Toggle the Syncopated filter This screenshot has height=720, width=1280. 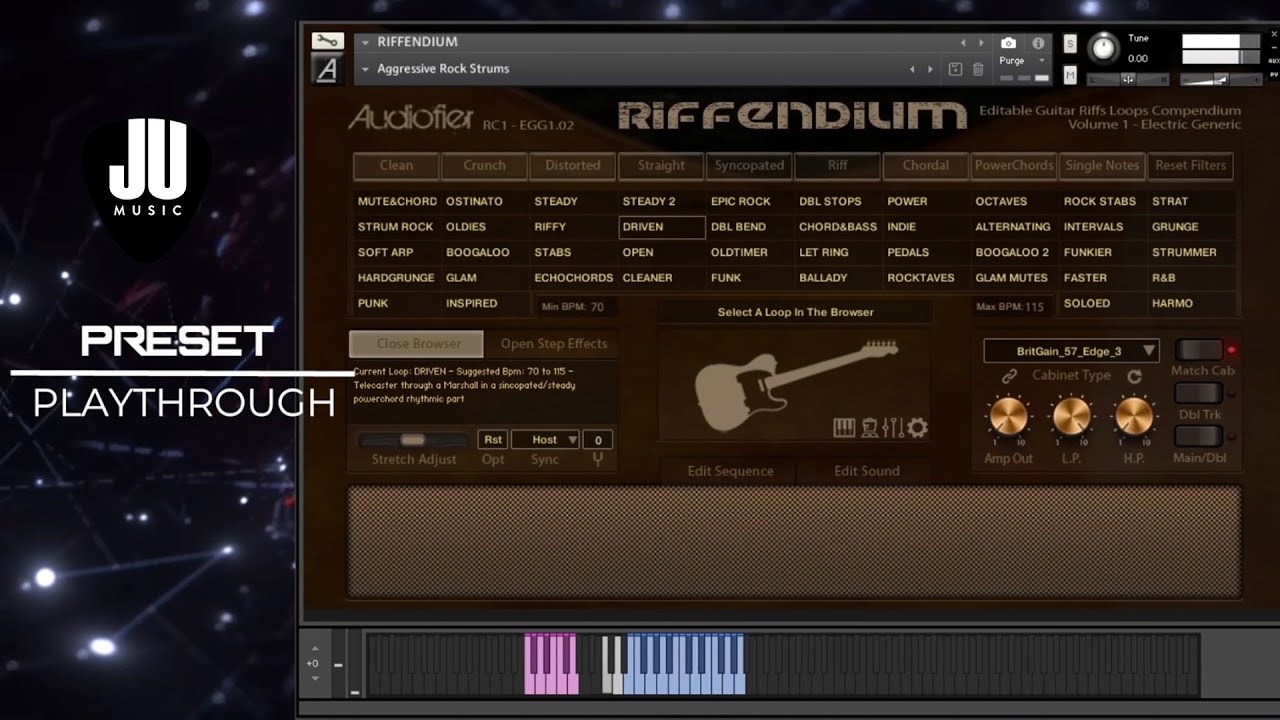pos(749,165)
